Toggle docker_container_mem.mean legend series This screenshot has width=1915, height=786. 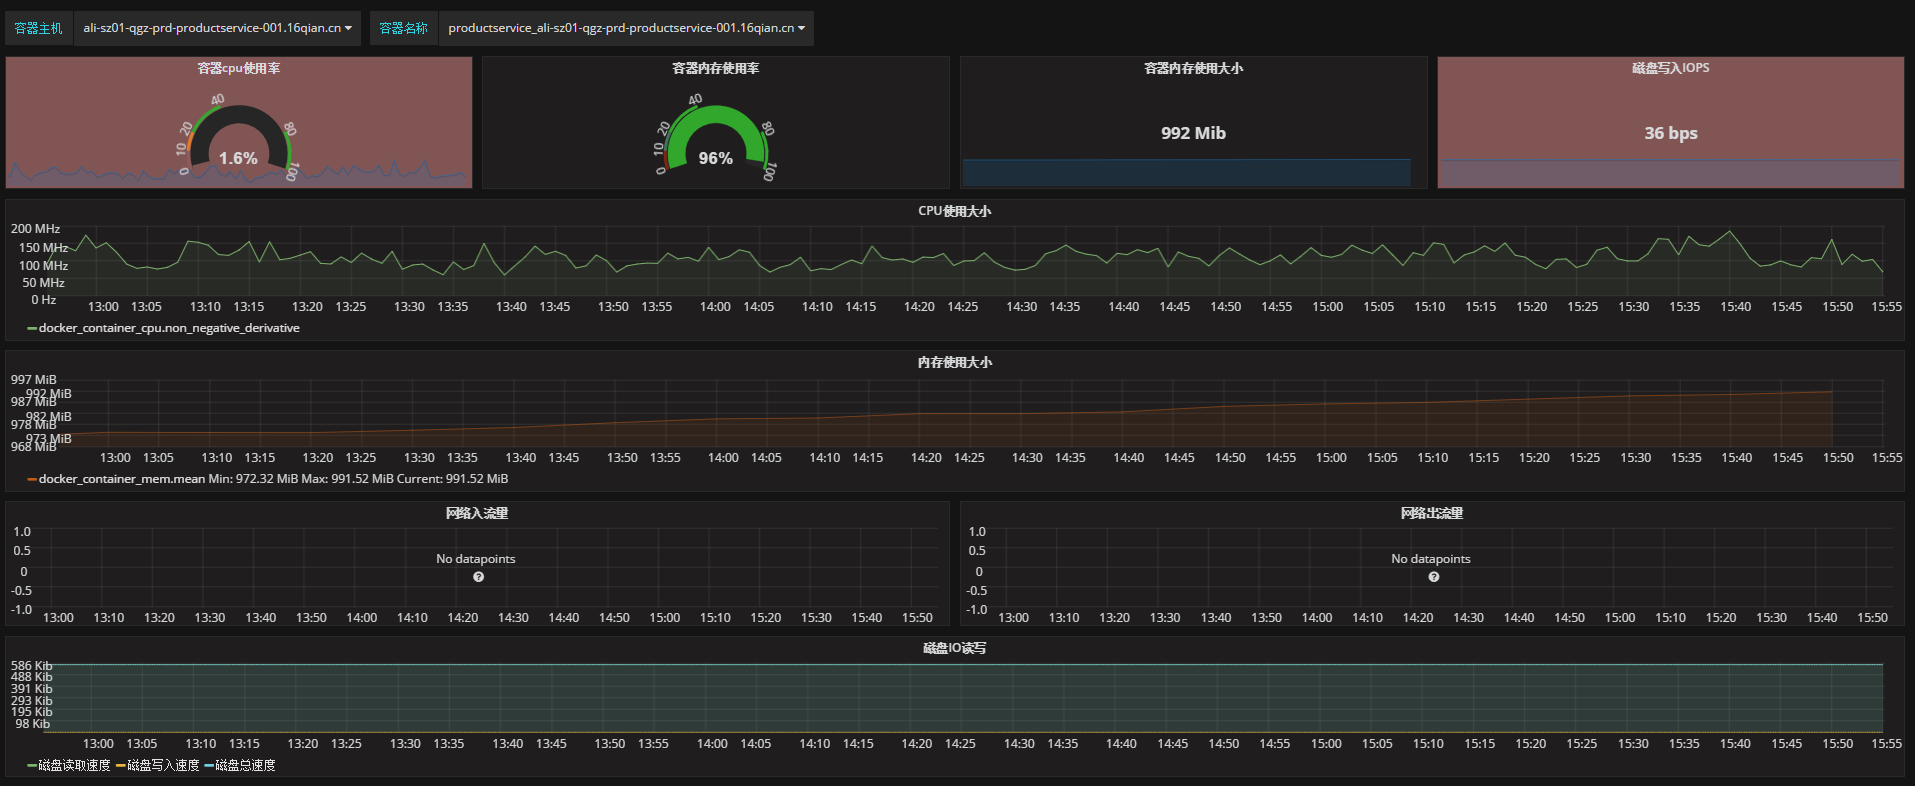tap(122, 479)
